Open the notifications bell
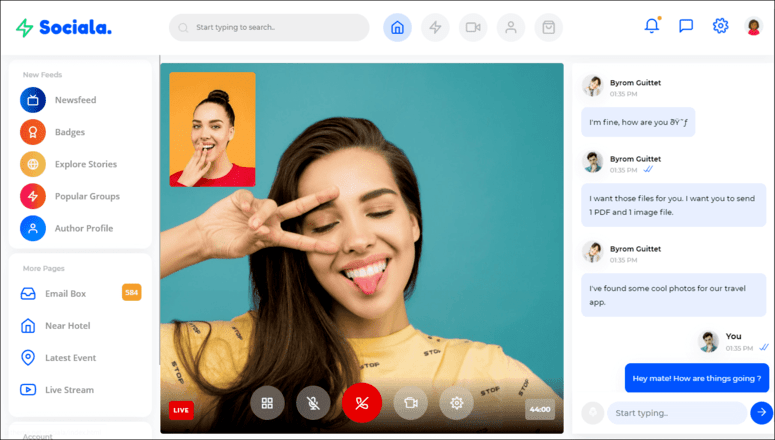The width and height of the screenshot is (775, 440). (x=652, y=26)
